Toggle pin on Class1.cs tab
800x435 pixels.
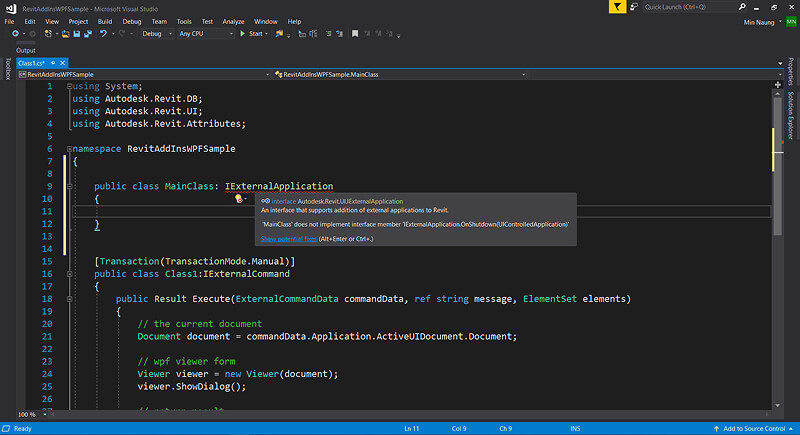click(x=53, y=62)
